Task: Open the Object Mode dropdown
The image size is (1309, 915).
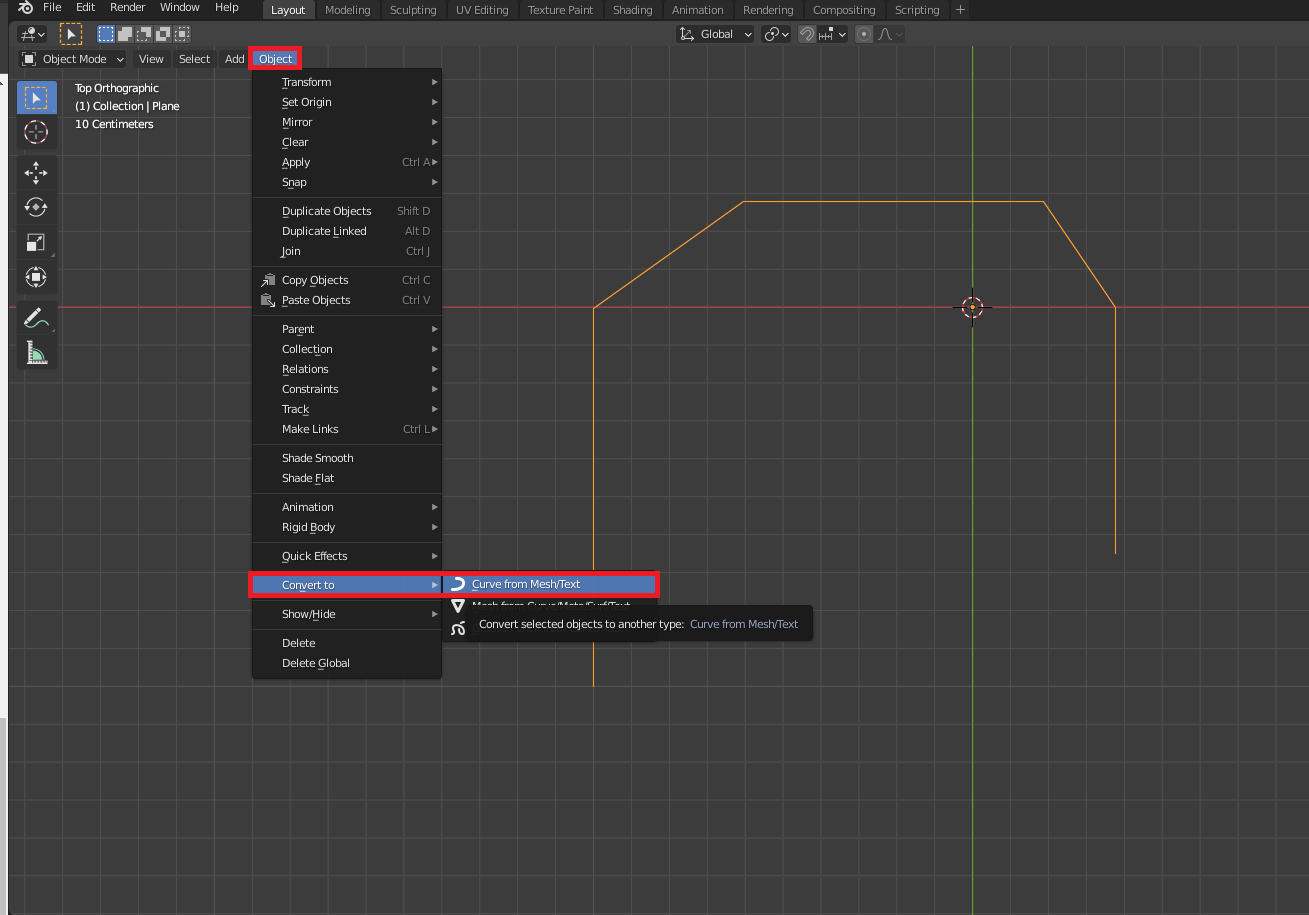Action: 74,59
